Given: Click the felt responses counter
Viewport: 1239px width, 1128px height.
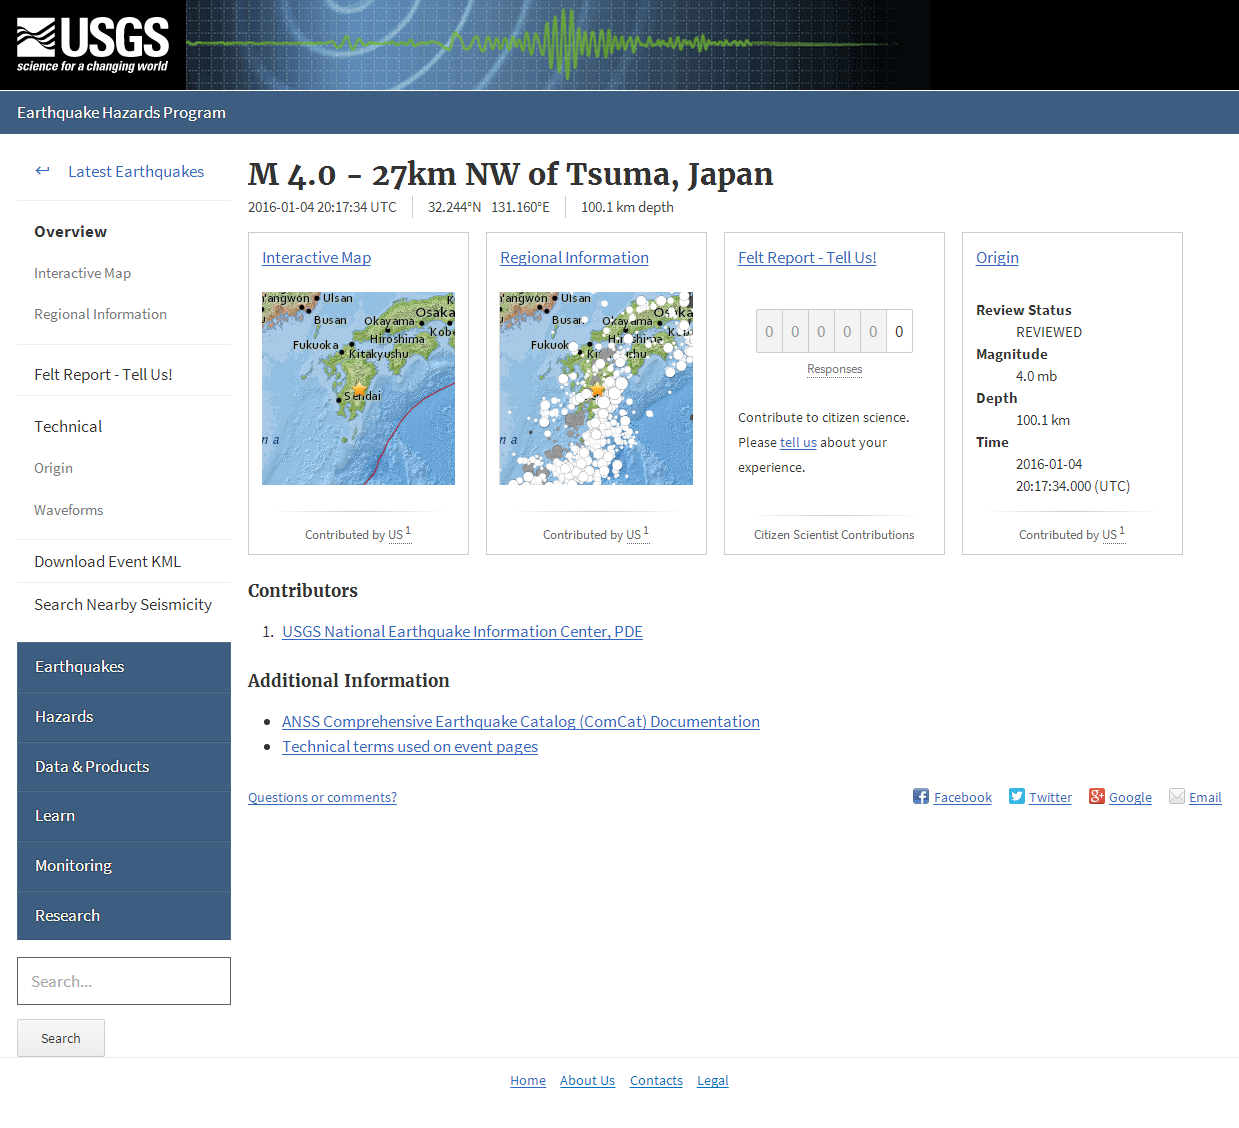Looking at the screenshot, I should click(x=834, y=332).
